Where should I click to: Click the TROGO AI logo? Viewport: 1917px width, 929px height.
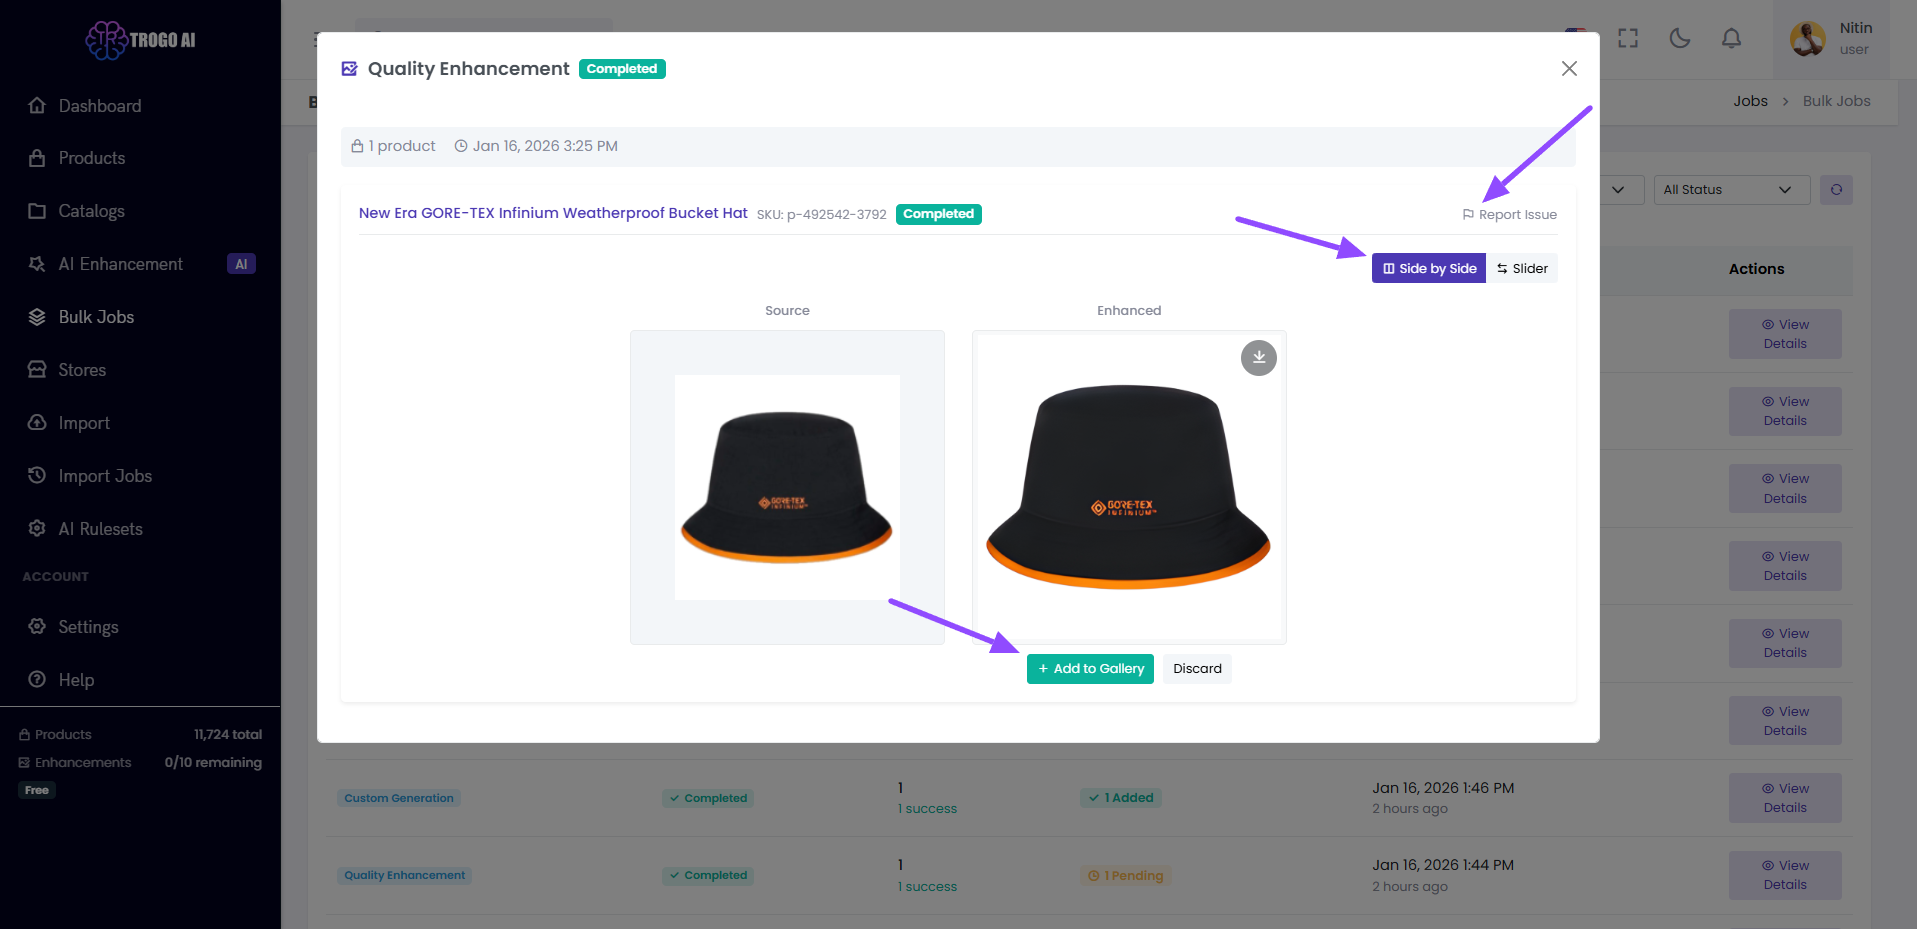click(x=140, y=40)
